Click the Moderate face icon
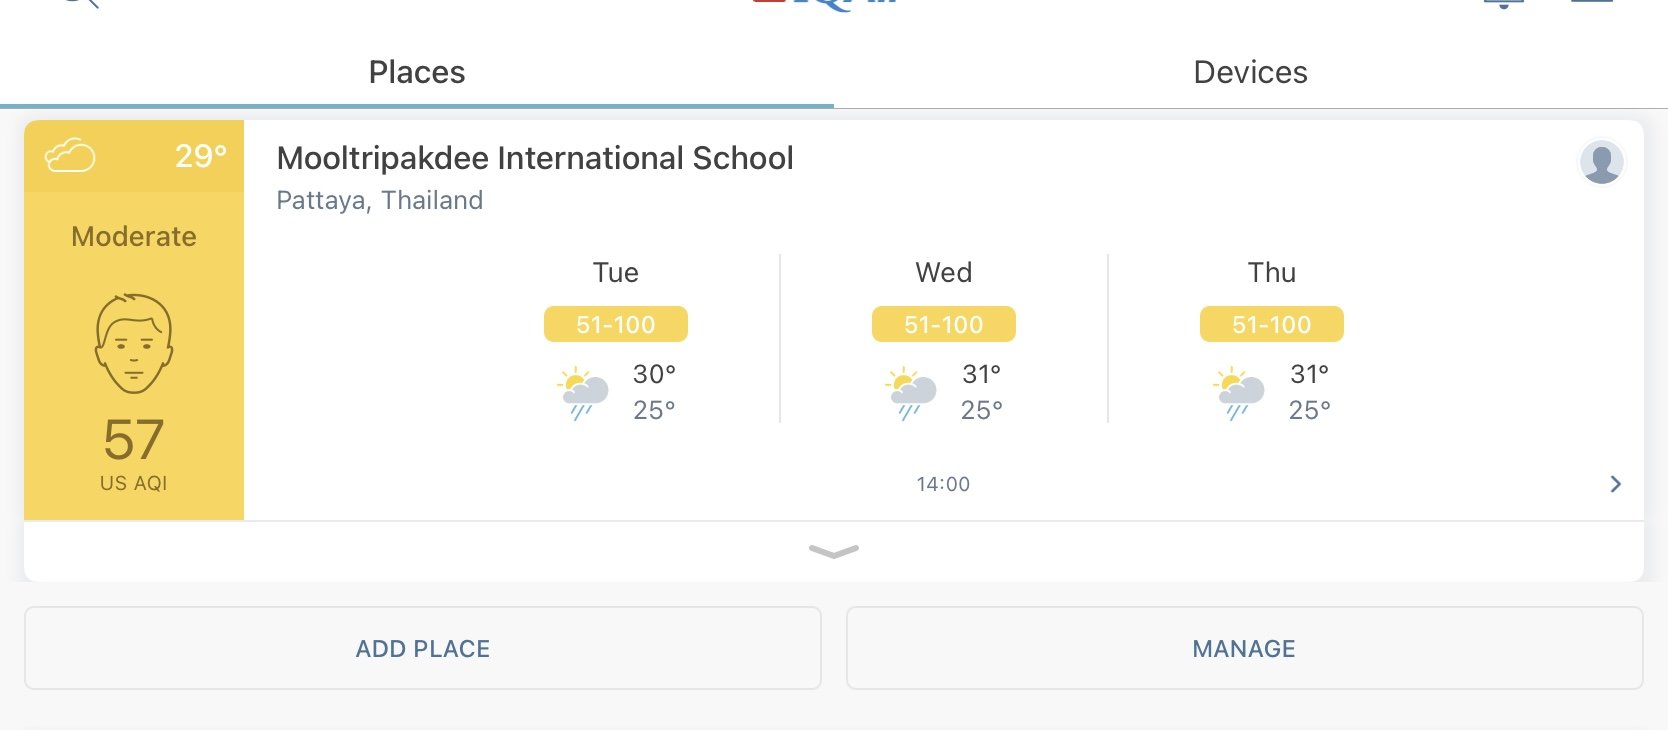 [x=134, y=343]
